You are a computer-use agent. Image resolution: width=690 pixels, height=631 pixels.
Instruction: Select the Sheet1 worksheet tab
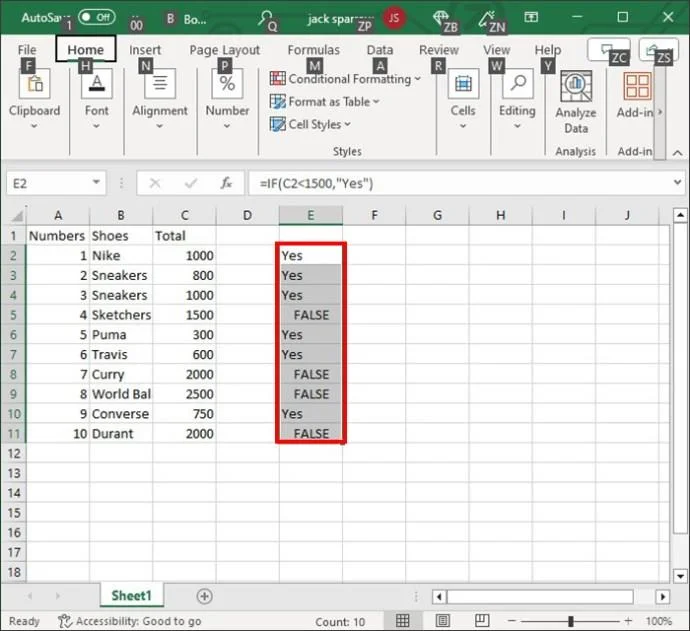(x=131, y=595)
